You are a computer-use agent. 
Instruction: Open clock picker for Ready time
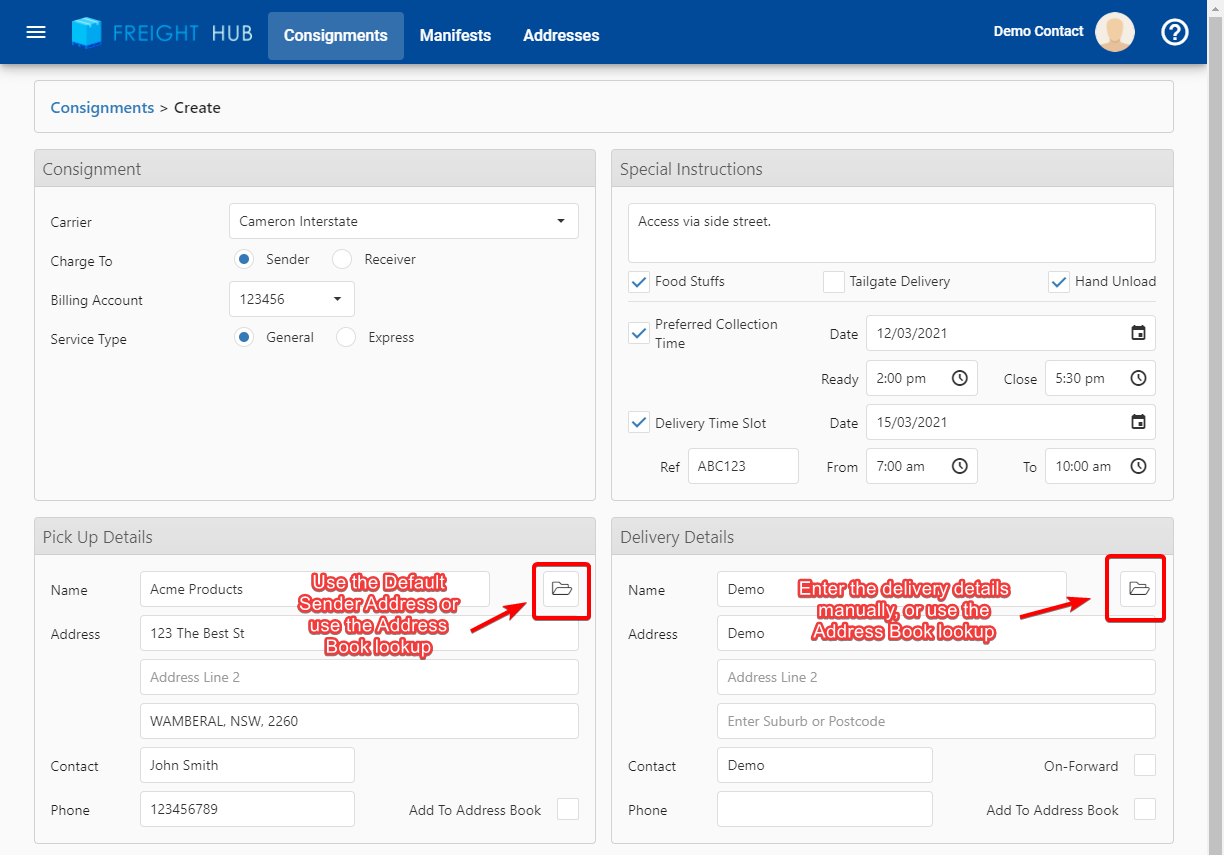[959, 378]
